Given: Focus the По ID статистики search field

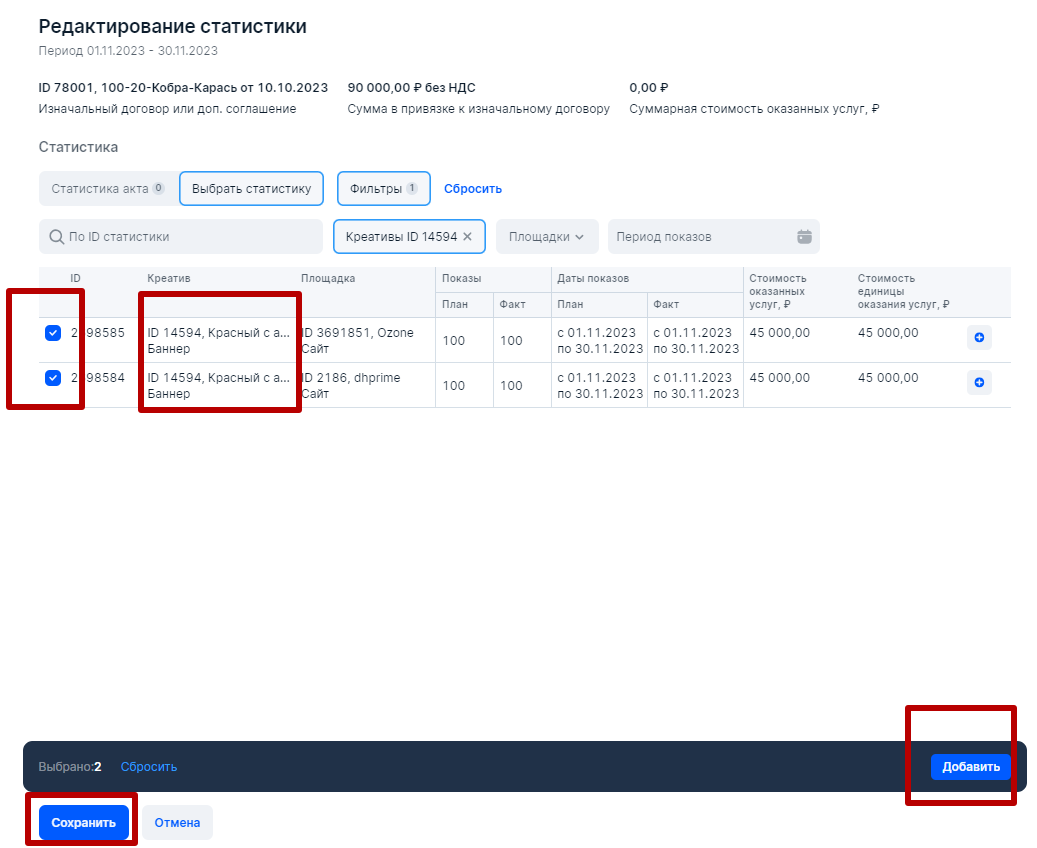Looking at the screenshot, I should point(190,237).
